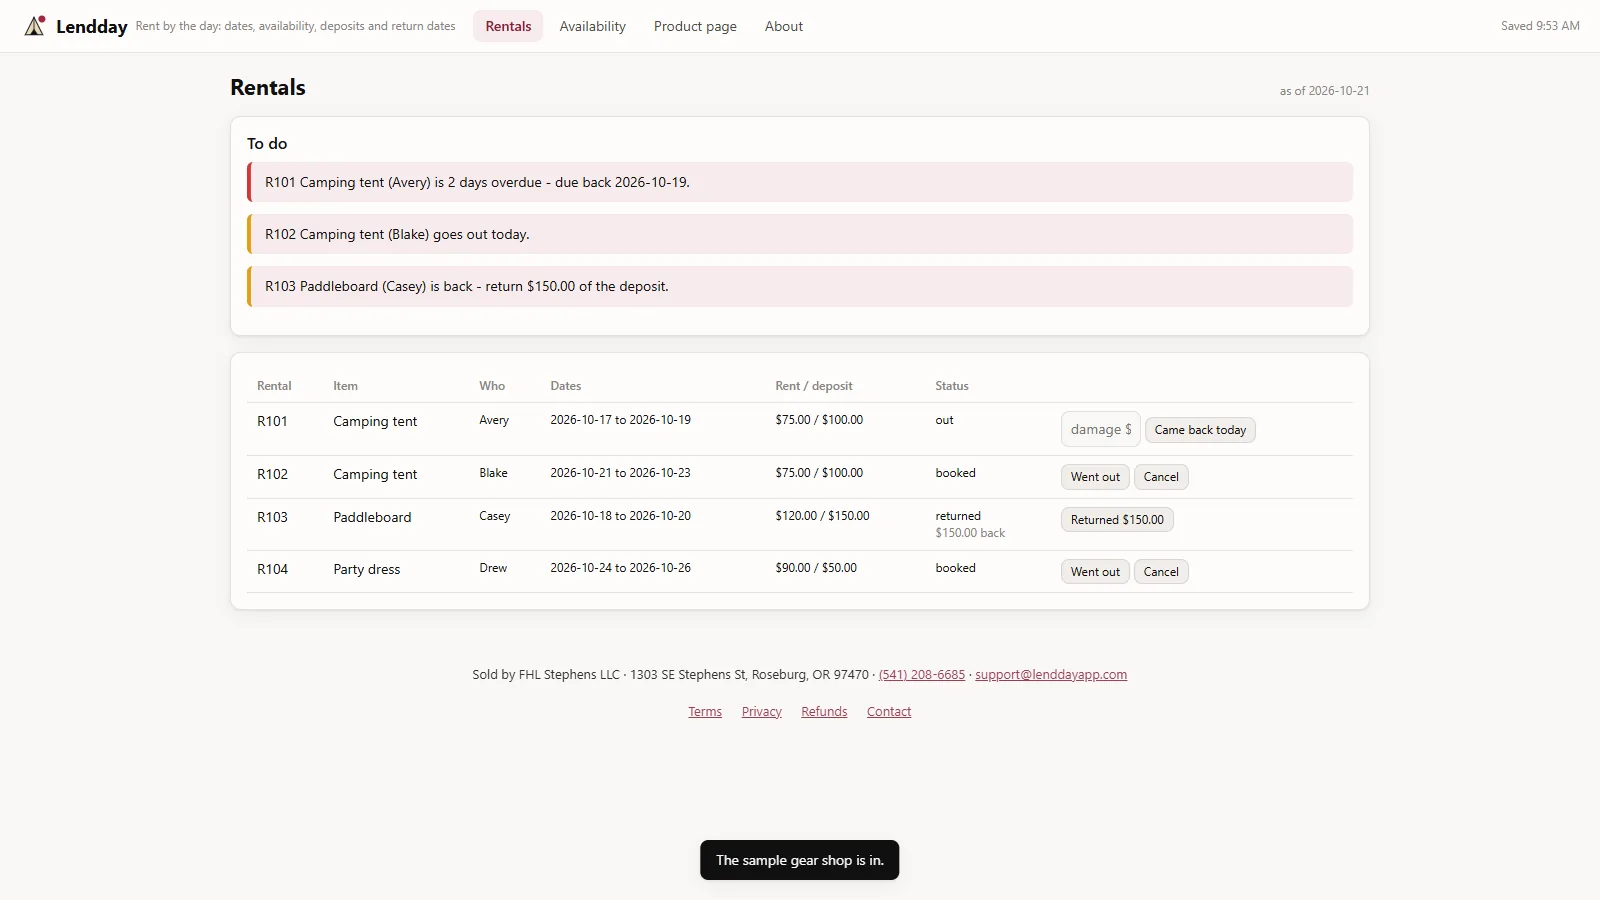Click the 2026-10-24 to 2026-10-26 dates cell

[x=620, y=568]
